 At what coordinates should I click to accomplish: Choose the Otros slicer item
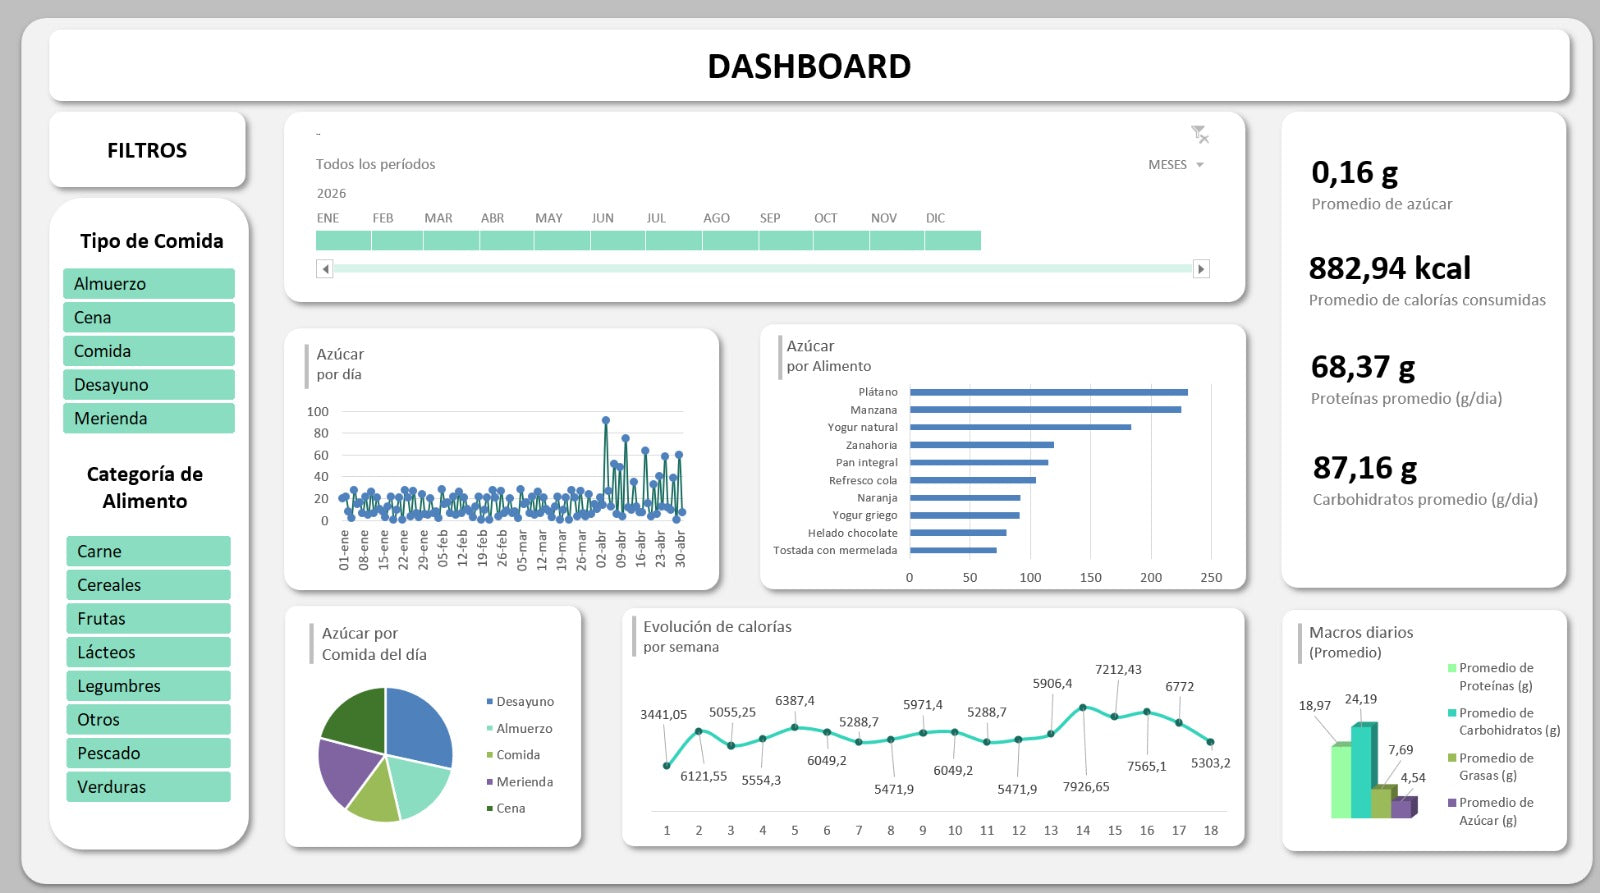(148, 720)
